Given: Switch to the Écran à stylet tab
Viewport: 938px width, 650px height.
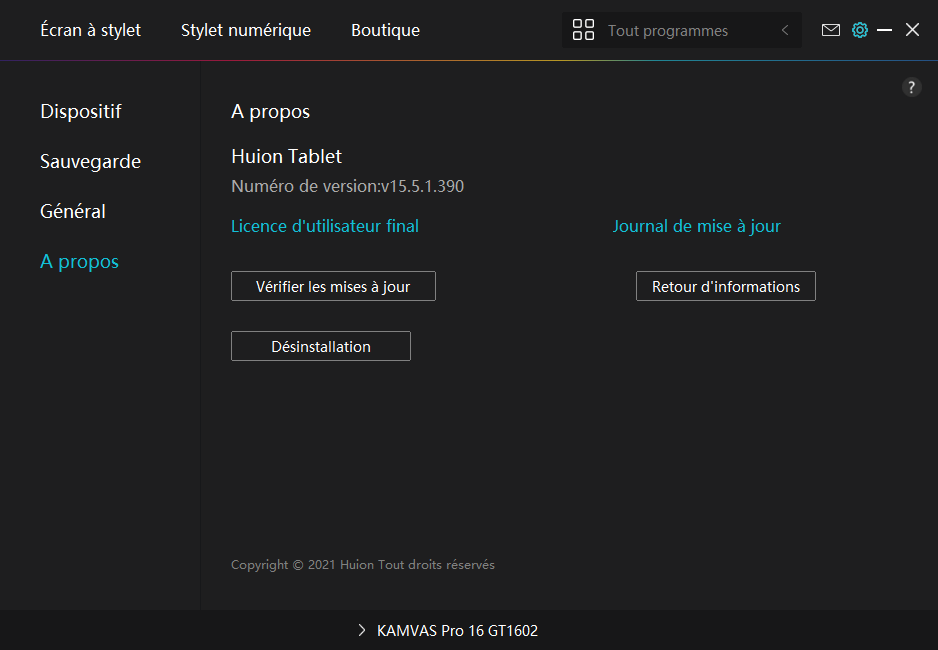Looking at the screenshot, I should coord(90,30).
